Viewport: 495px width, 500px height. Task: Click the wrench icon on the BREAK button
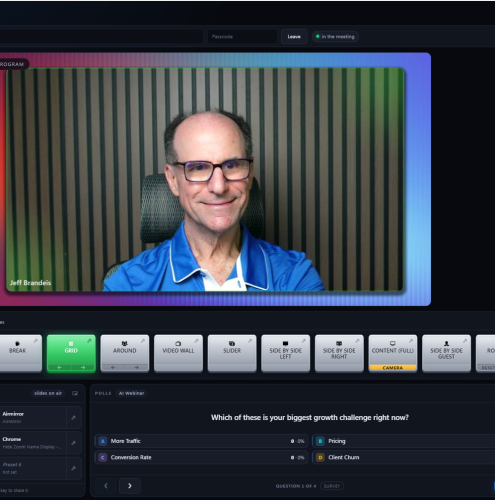point(36,341)
